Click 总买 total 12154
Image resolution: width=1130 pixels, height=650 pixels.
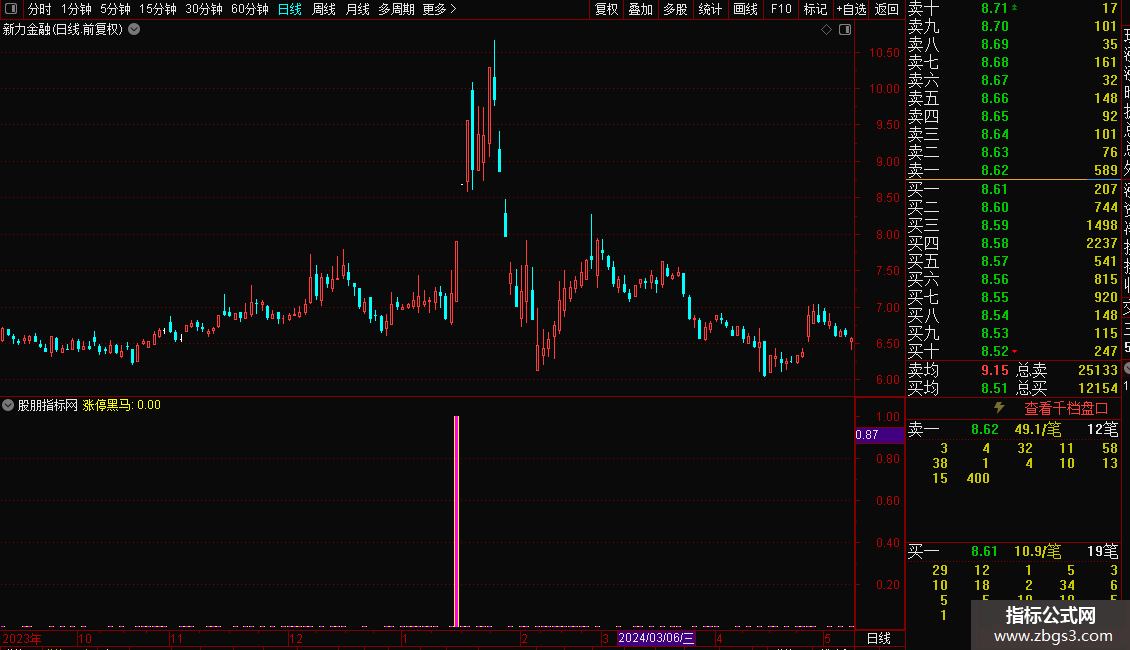1098,388
